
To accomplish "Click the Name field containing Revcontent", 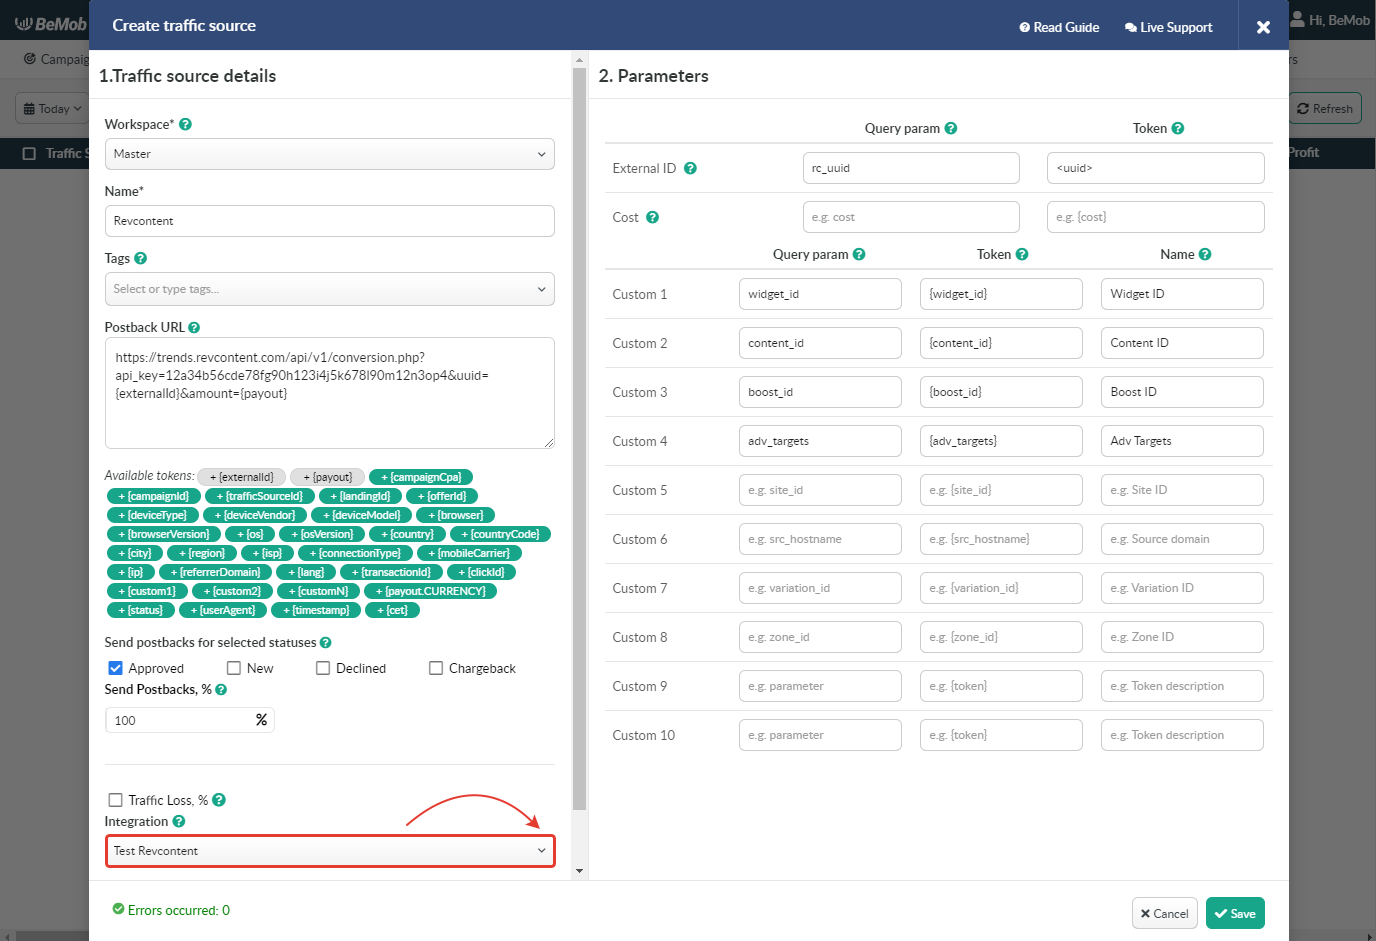I will coord(330,221).
